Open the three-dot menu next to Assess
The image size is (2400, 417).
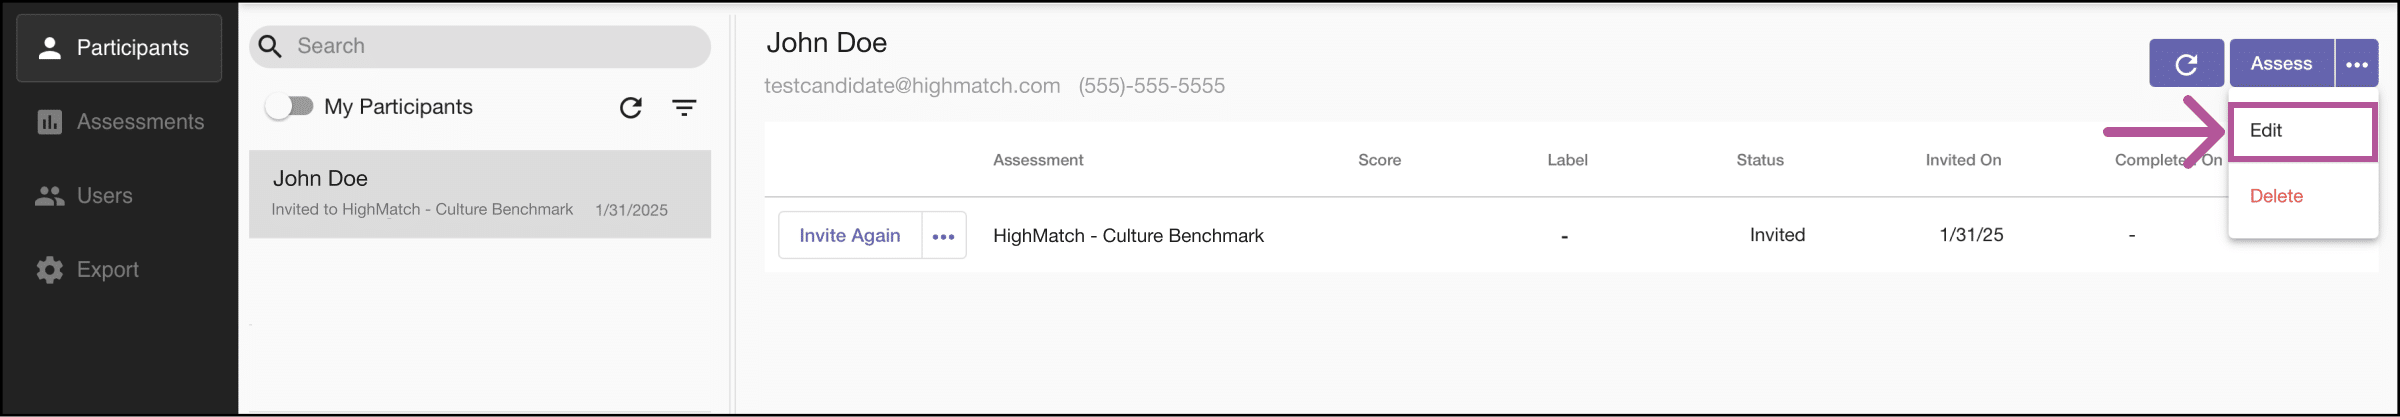point(2357,64)
